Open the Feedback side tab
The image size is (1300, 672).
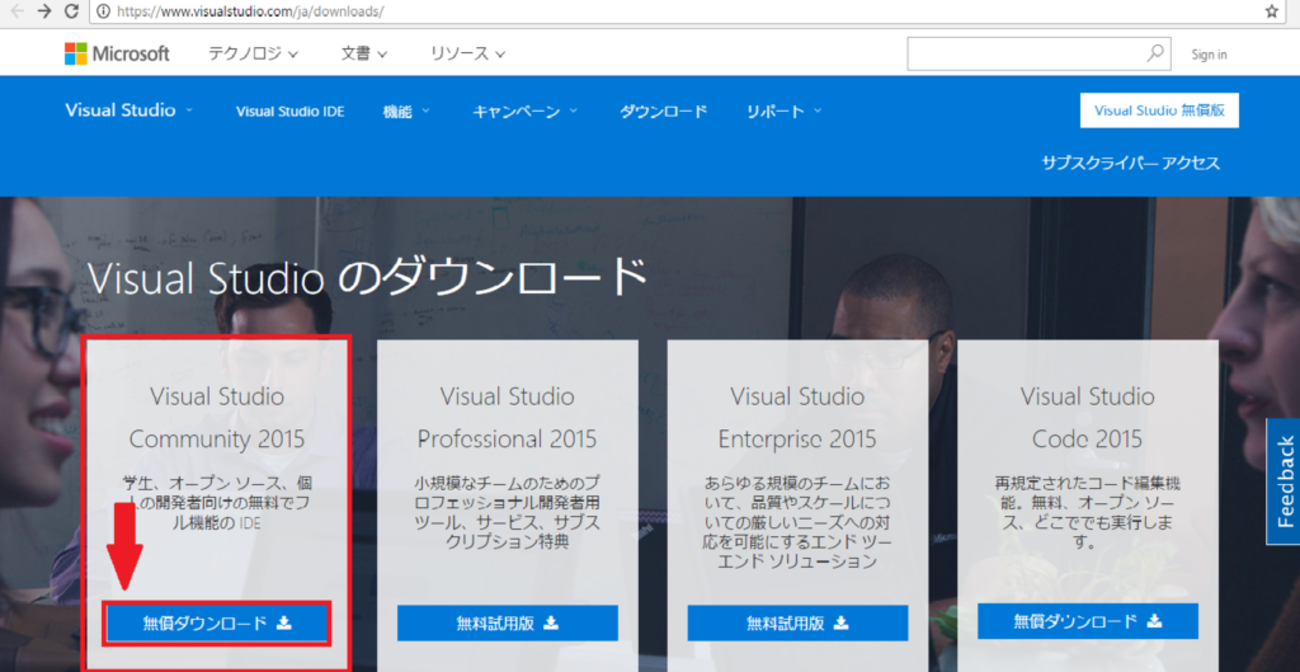1284,481
